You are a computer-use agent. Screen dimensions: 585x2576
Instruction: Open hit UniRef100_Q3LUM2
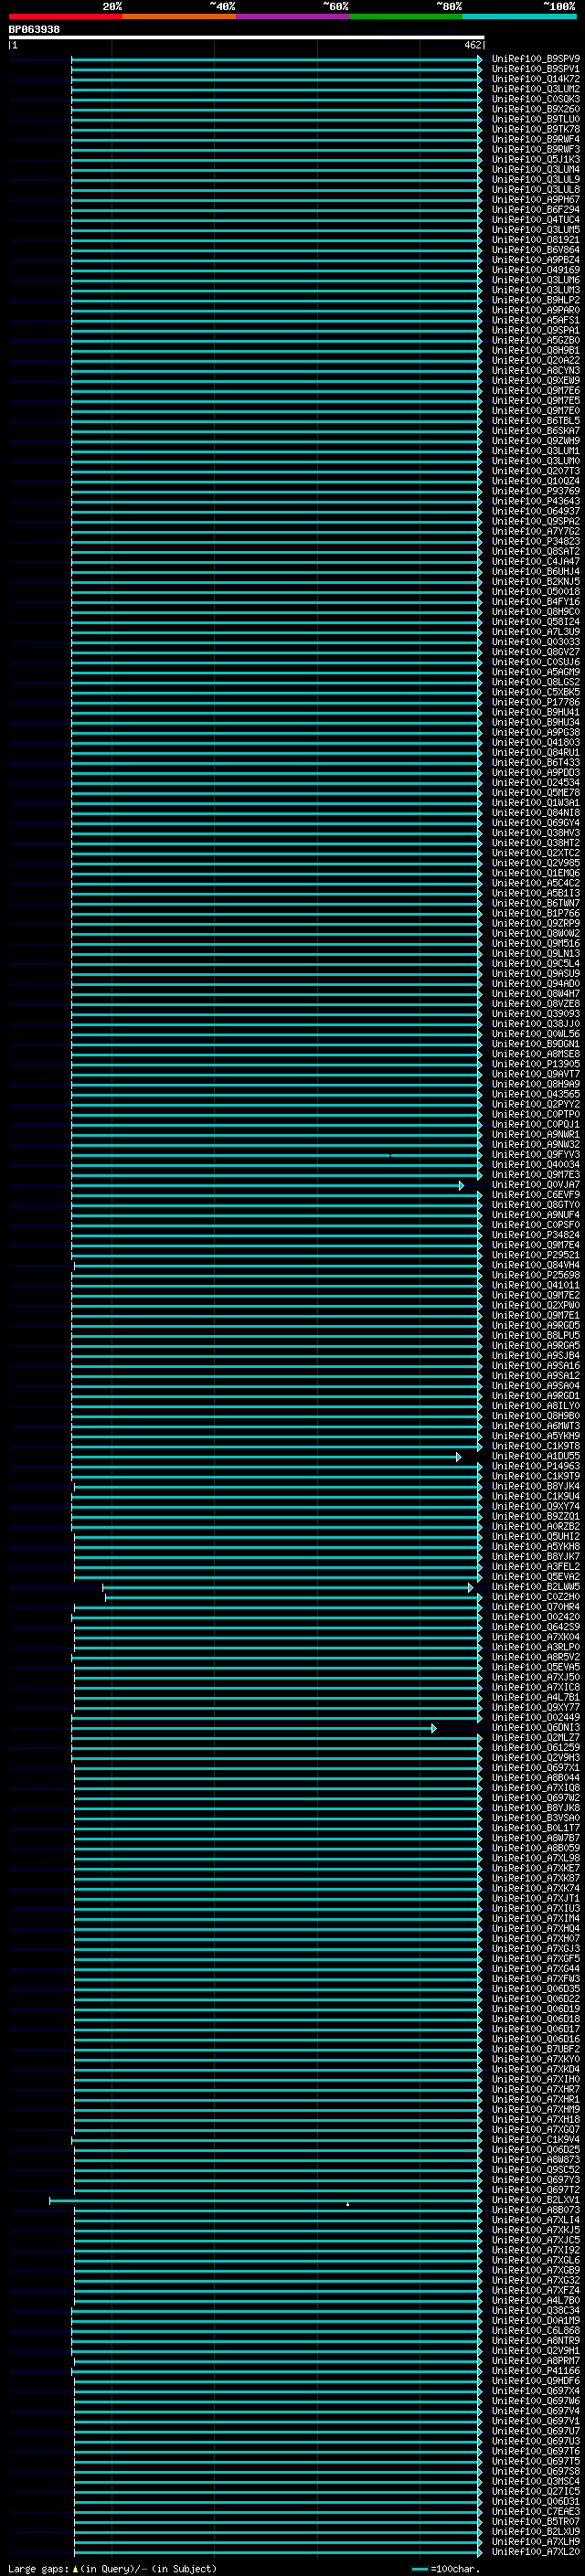coord(535,89)
